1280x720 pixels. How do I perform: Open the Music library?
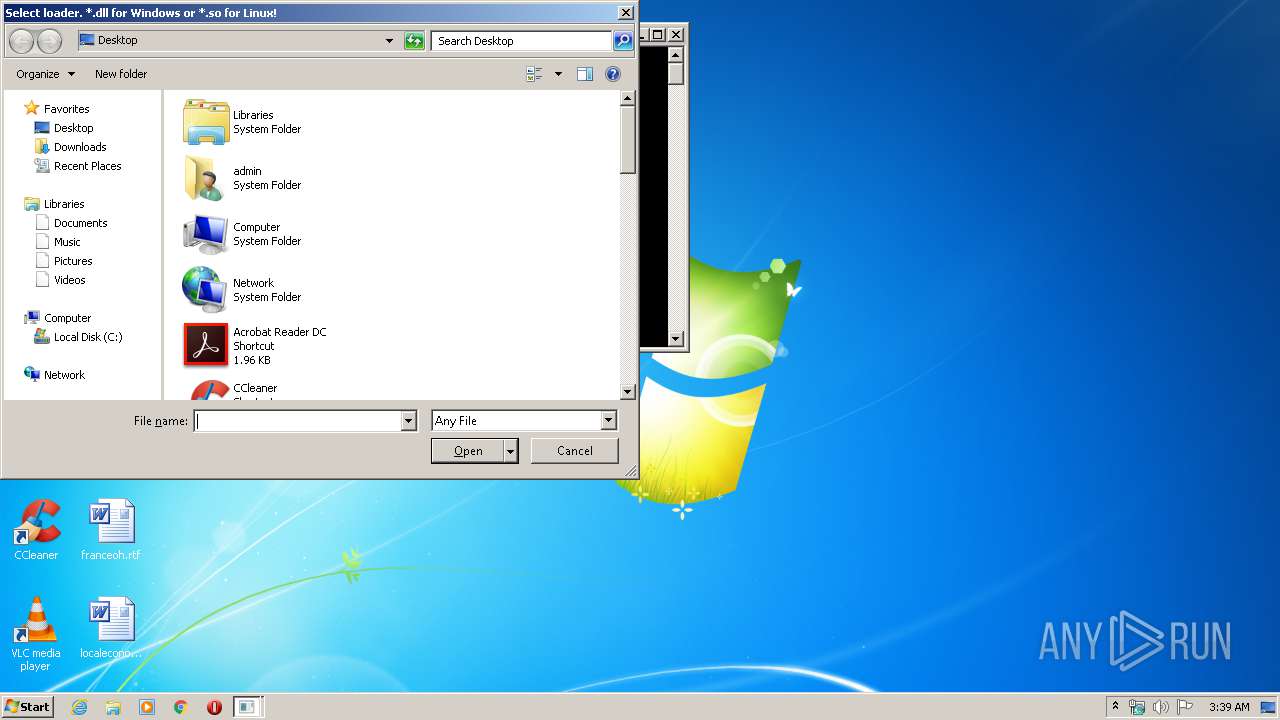click(67, 242)
